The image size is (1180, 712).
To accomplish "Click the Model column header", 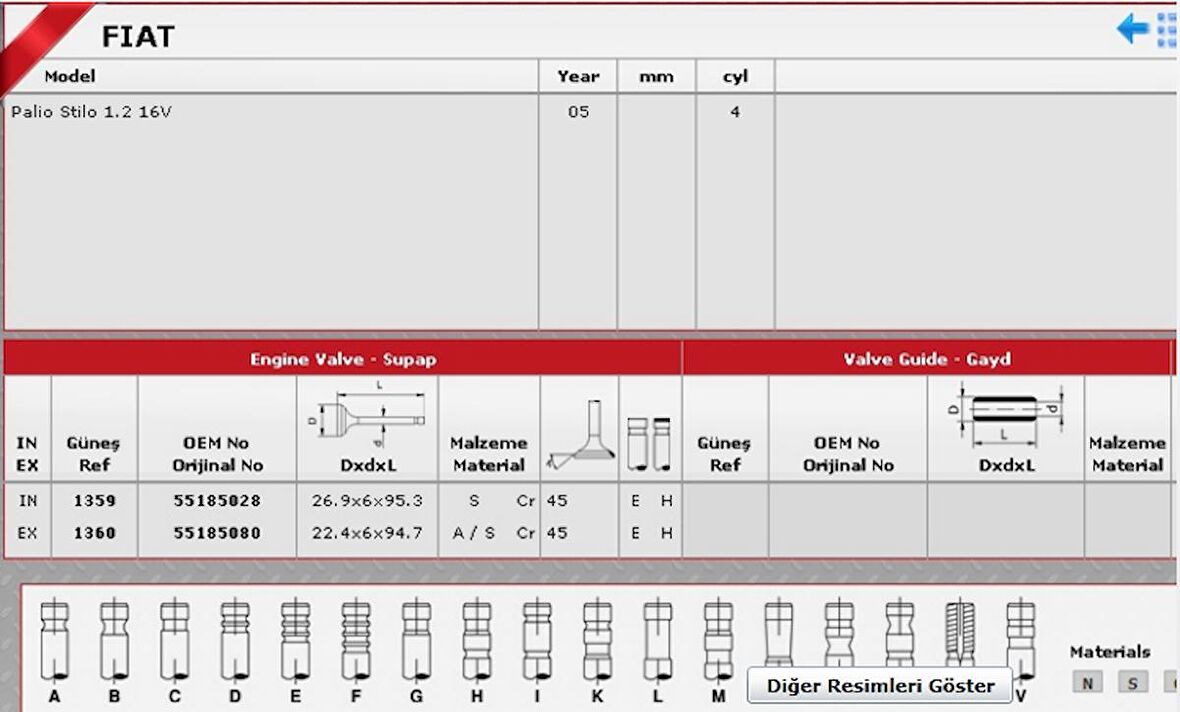I will pyautogui.click(x=70, y=76).
